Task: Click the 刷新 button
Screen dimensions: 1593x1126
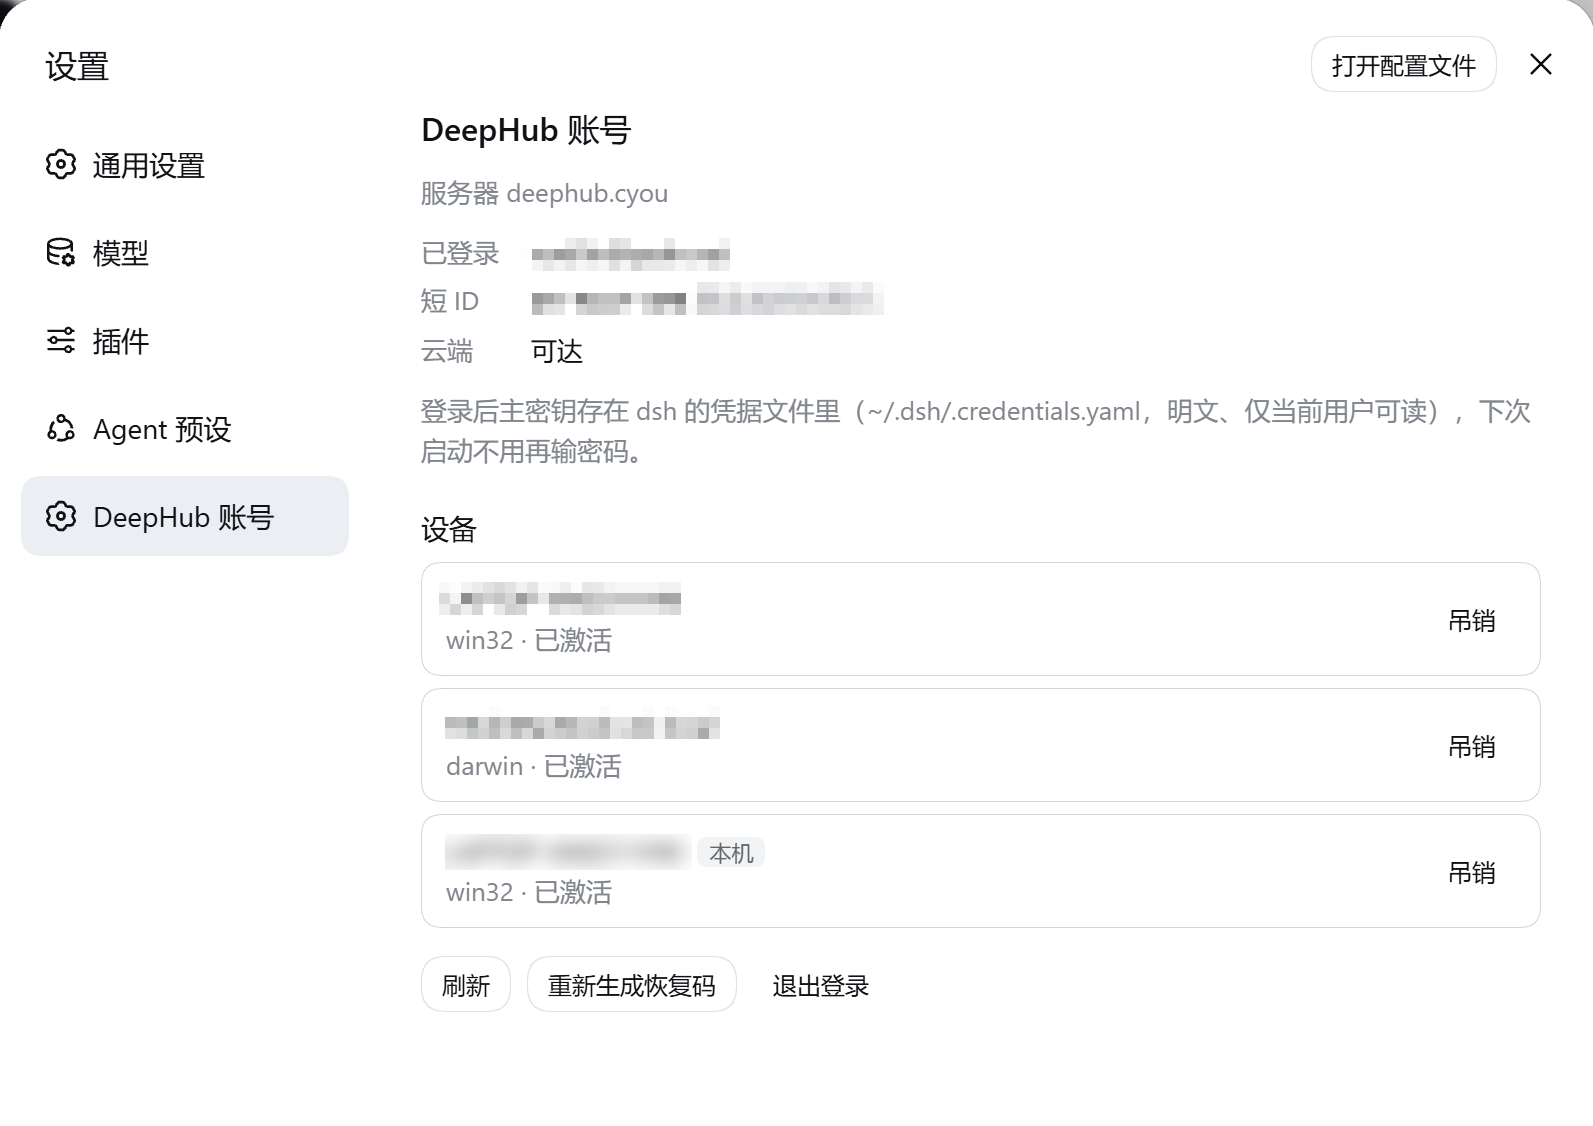Action: pos(466,985)
